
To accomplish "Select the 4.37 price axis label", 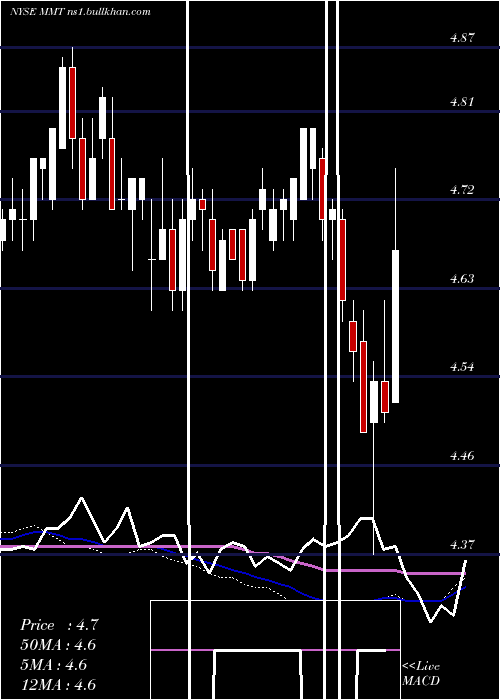I will point(462,545).
